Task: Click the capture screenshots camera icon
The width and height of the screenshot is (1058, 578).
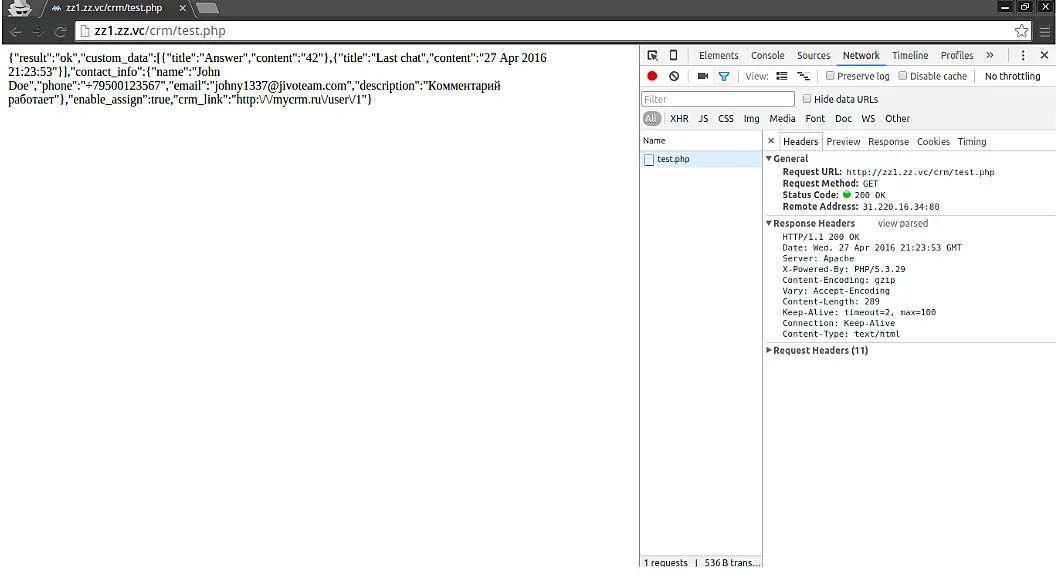Action: click(x=702, y=76)
